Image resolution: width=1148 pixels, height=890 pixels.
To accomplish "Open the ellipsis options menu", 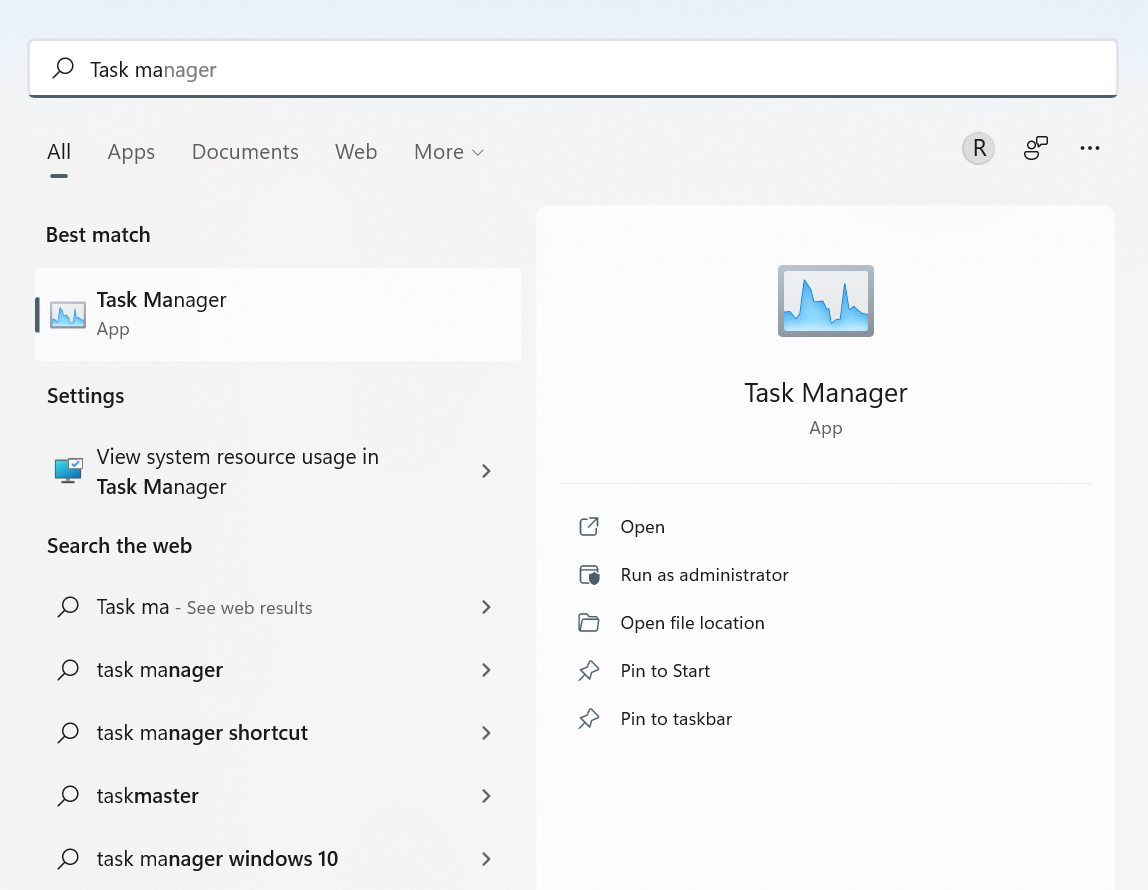I will (1090, 148).
